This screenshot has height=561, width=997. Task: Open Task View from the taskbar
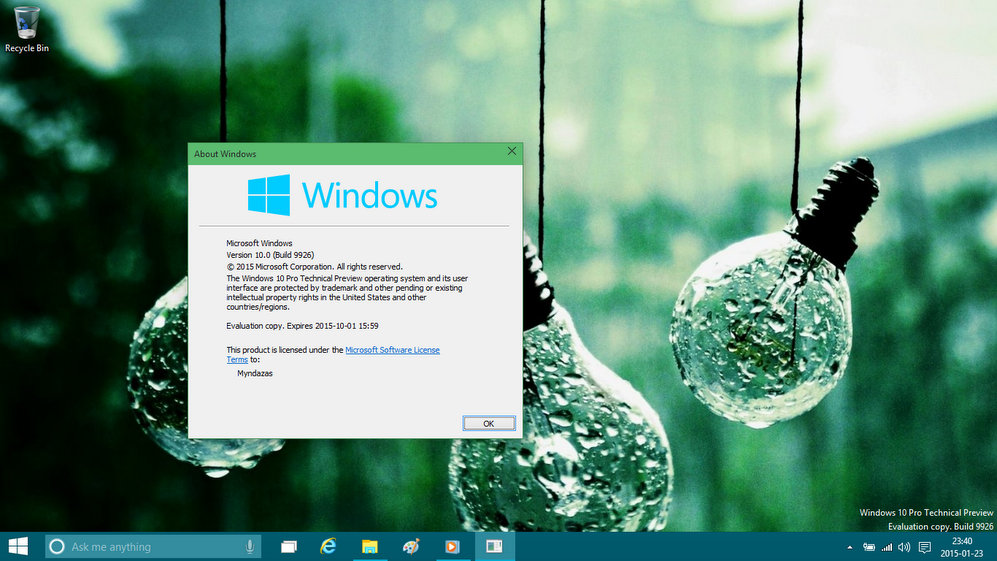(x=289, y=547)
